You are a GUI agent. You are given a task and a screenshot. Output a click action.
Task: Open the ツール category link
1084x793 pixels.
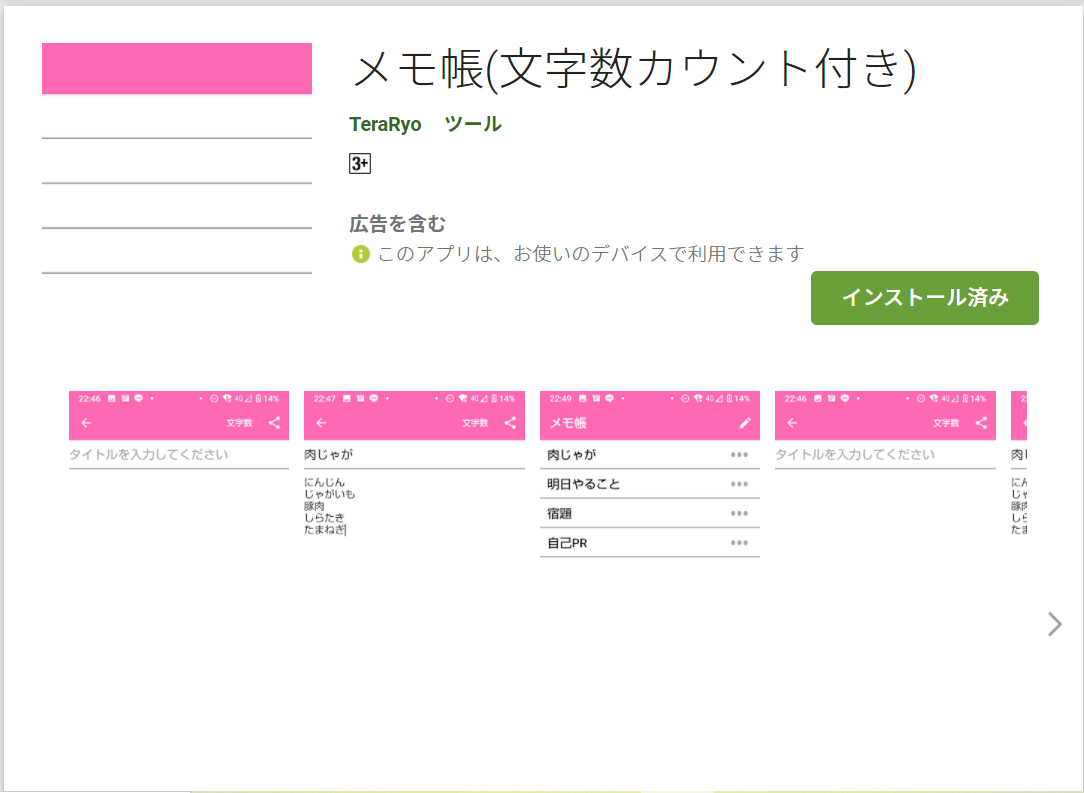[473, 124]
